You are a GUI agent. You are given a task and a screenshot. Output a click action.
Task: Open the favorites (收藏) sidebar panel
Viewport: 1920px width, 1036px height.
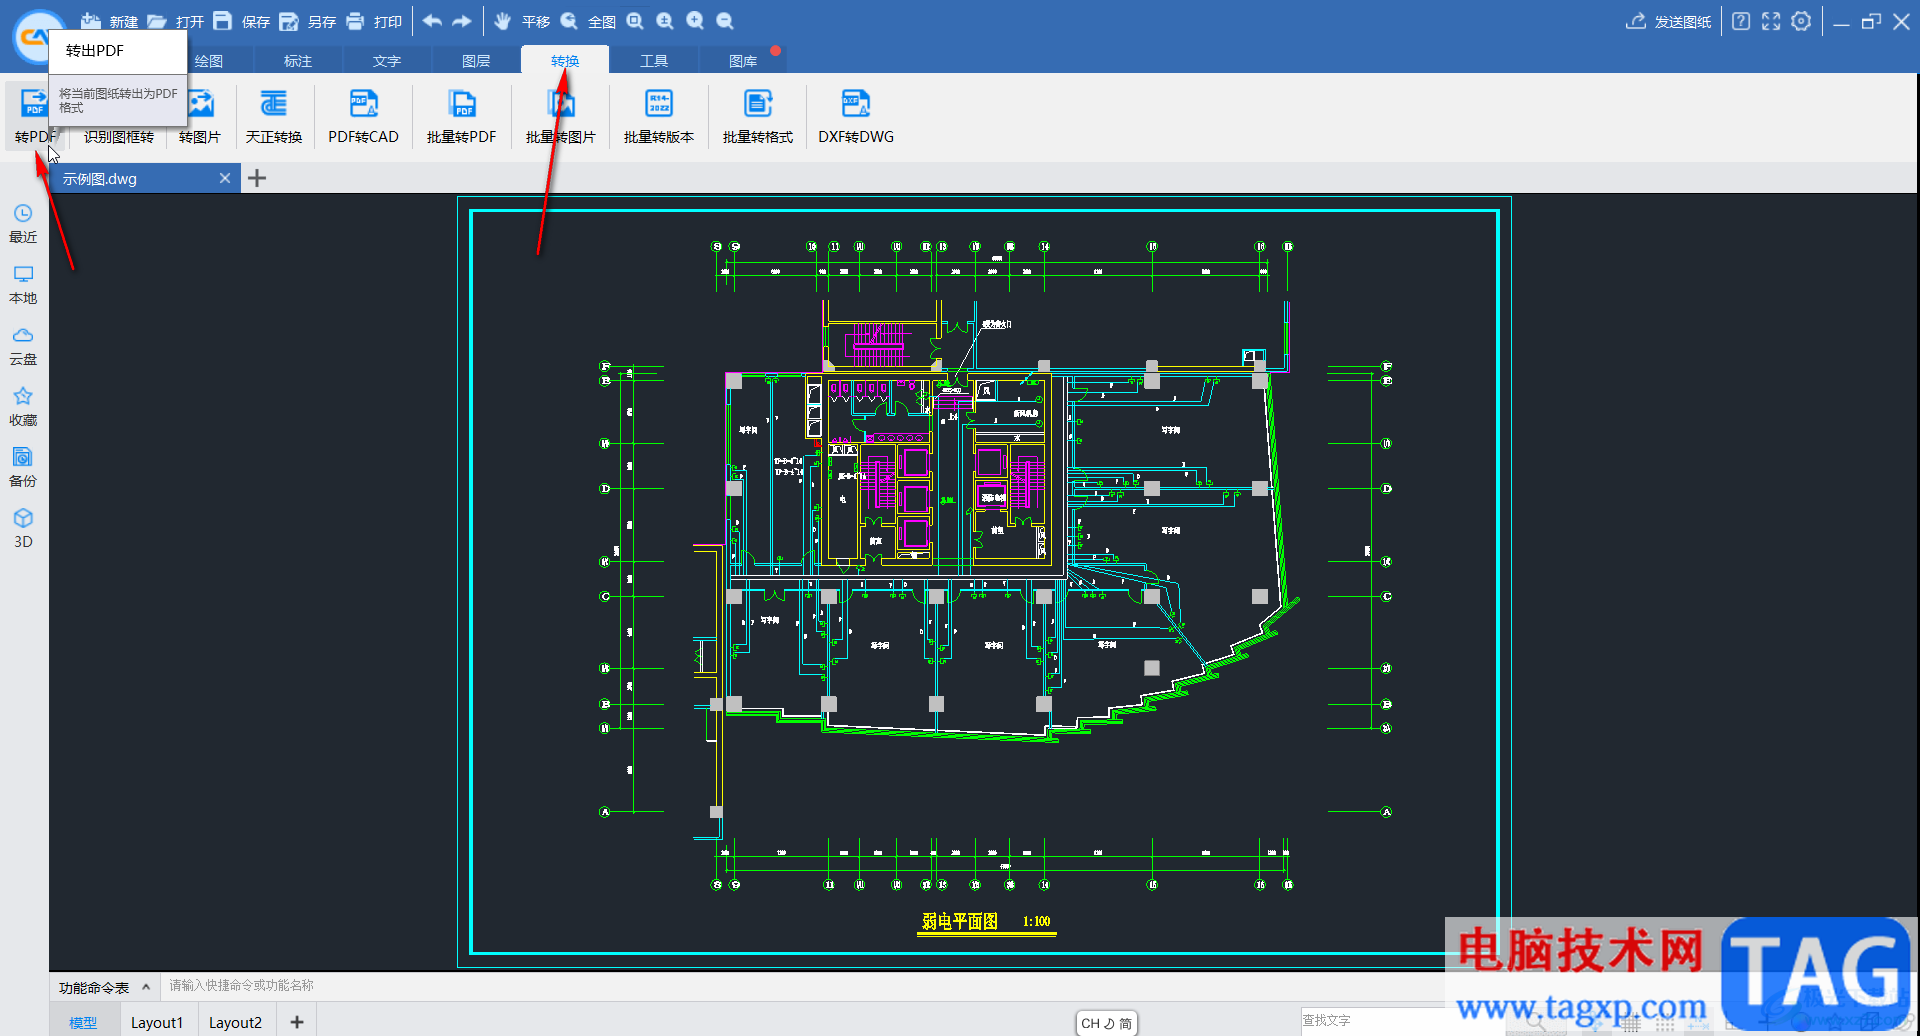click(x=23, y=406)
